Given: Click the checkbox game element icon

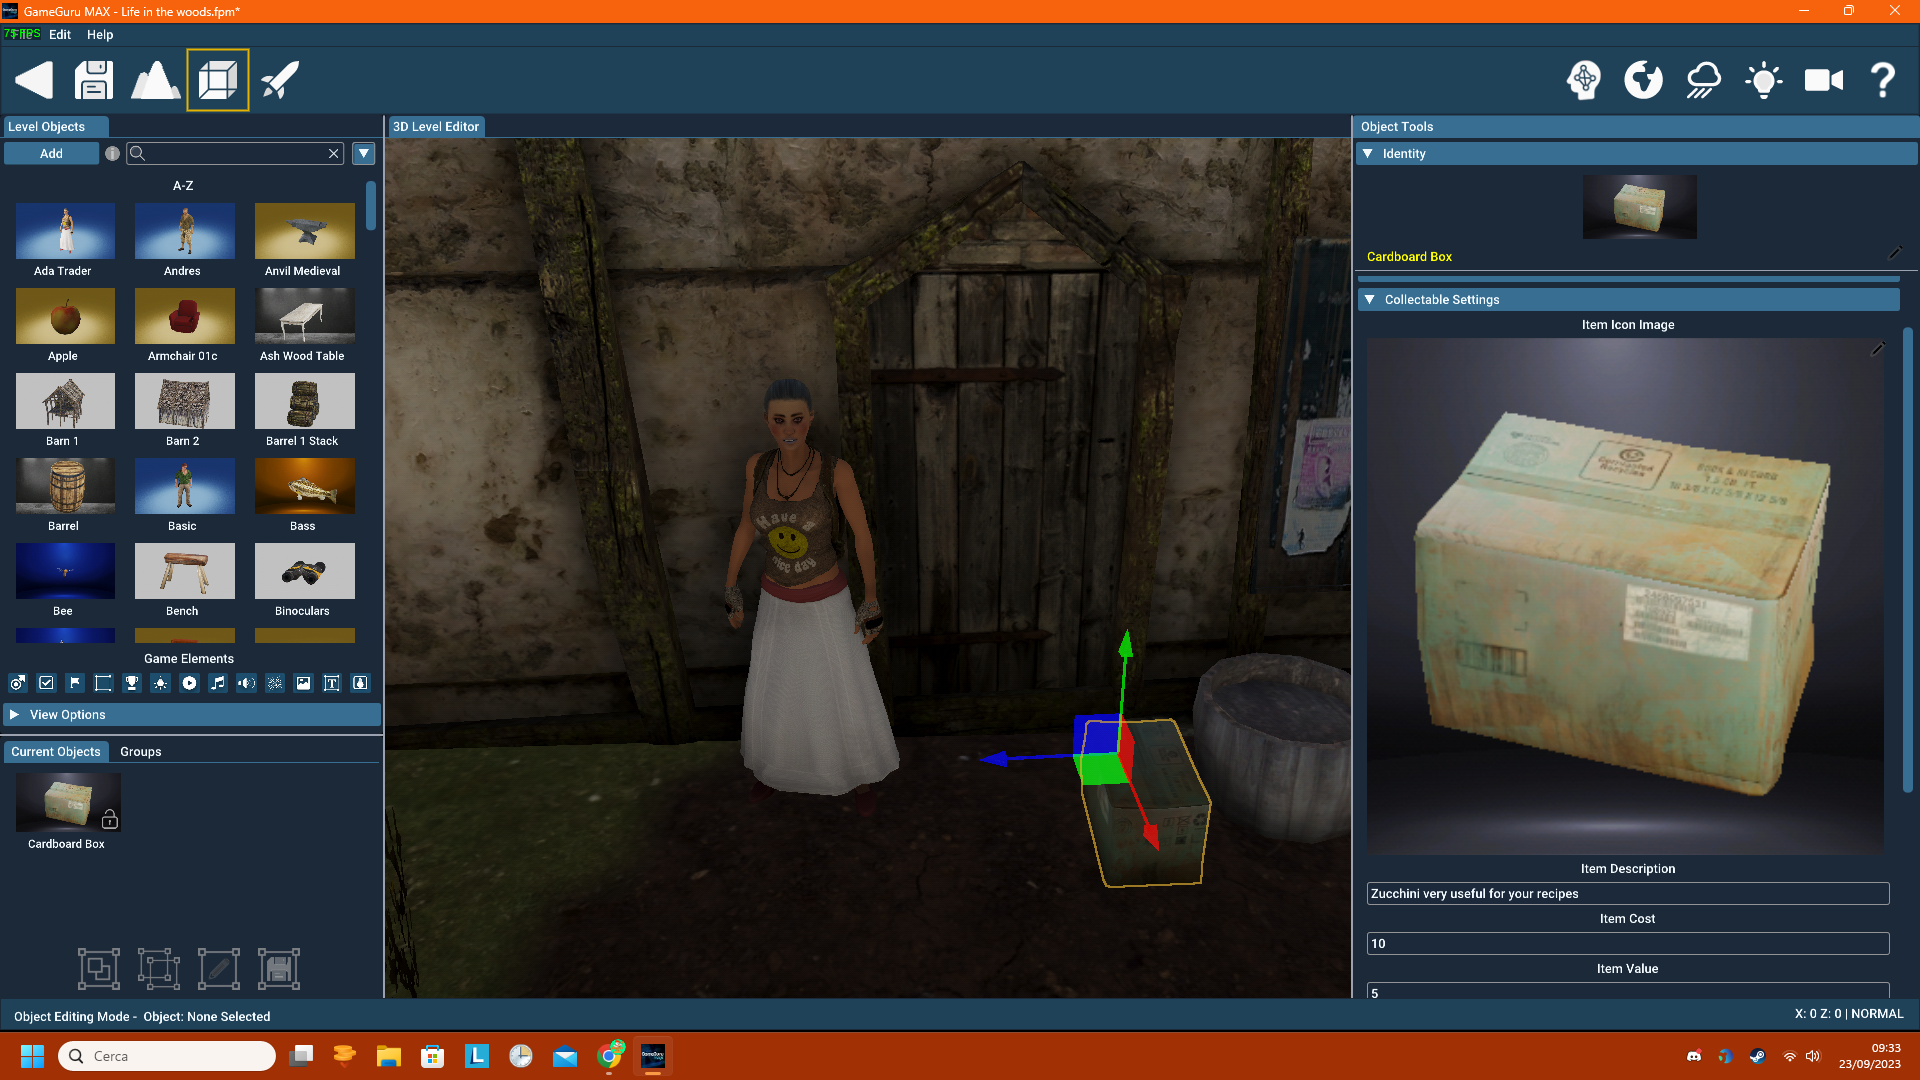Looking at the screenshot, I should [46, 683].
